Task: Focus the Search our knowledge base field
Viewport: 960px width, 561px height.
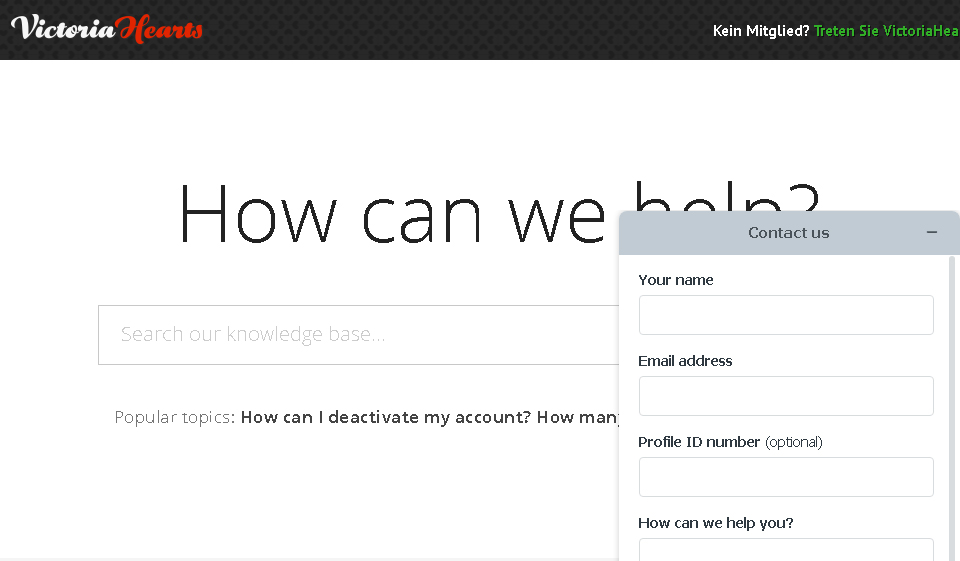Action: coord(360,335)
